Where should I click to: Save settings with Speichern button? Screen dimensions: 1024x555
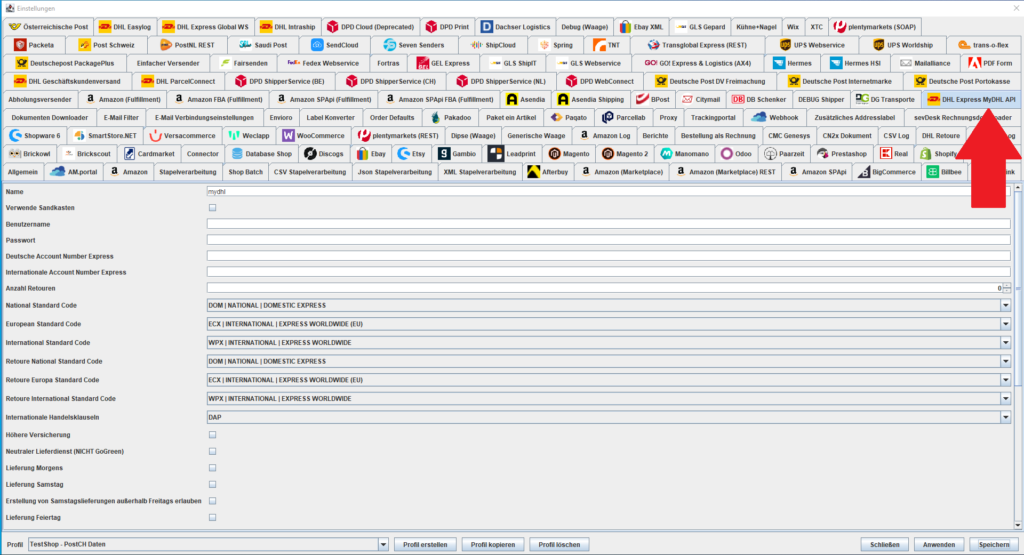point(993,545)
